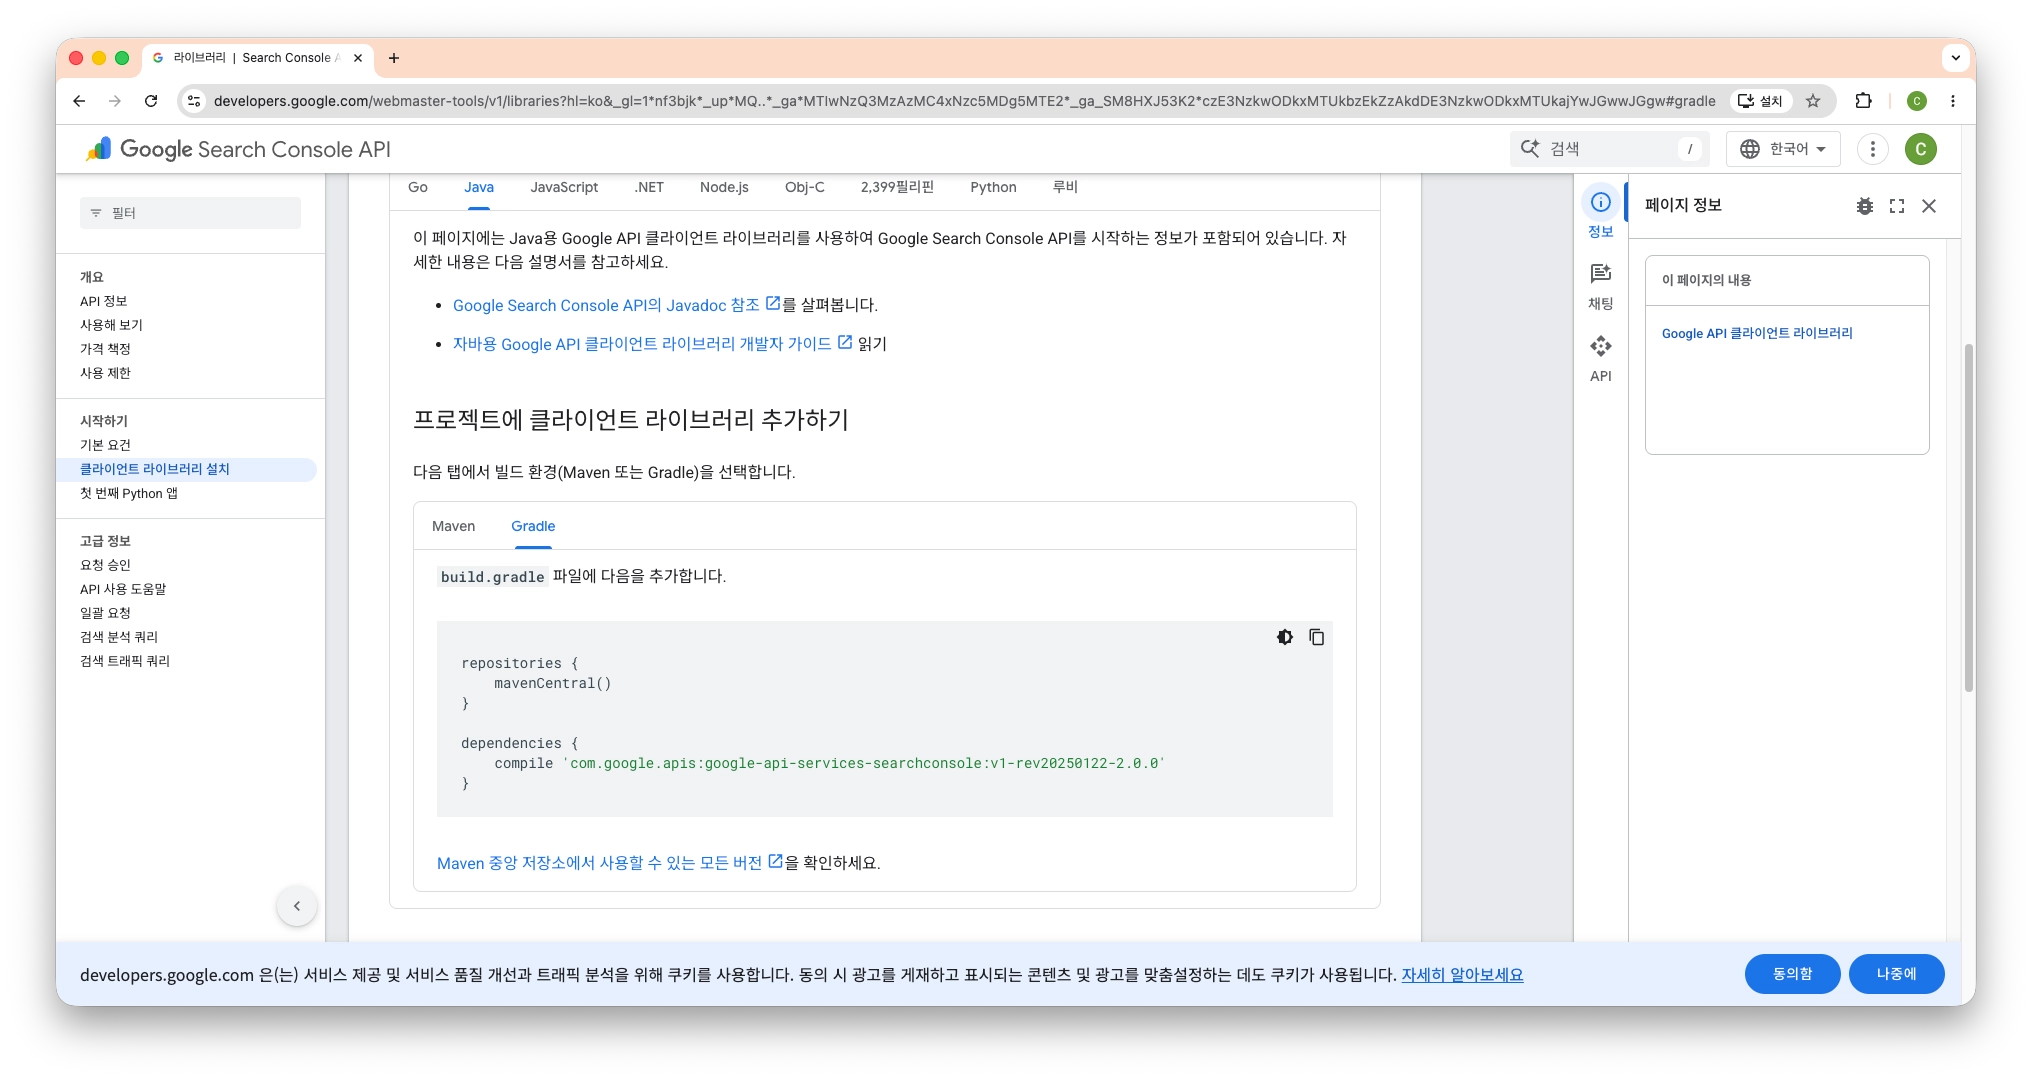Screen dimensions: 2032x1080
Task: Install the app from address bar
Action: click(1761, 101)
